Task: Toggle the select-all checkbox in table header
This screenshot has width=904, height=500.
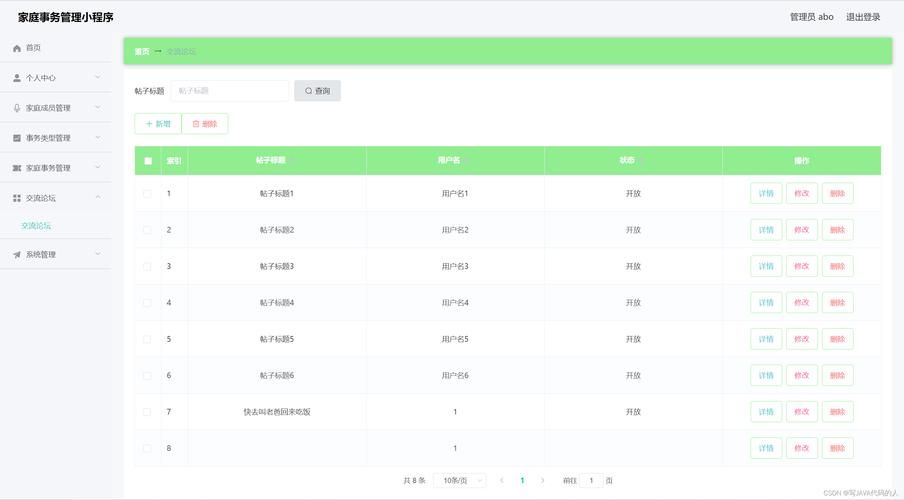Action: click(x=148, y=161)
